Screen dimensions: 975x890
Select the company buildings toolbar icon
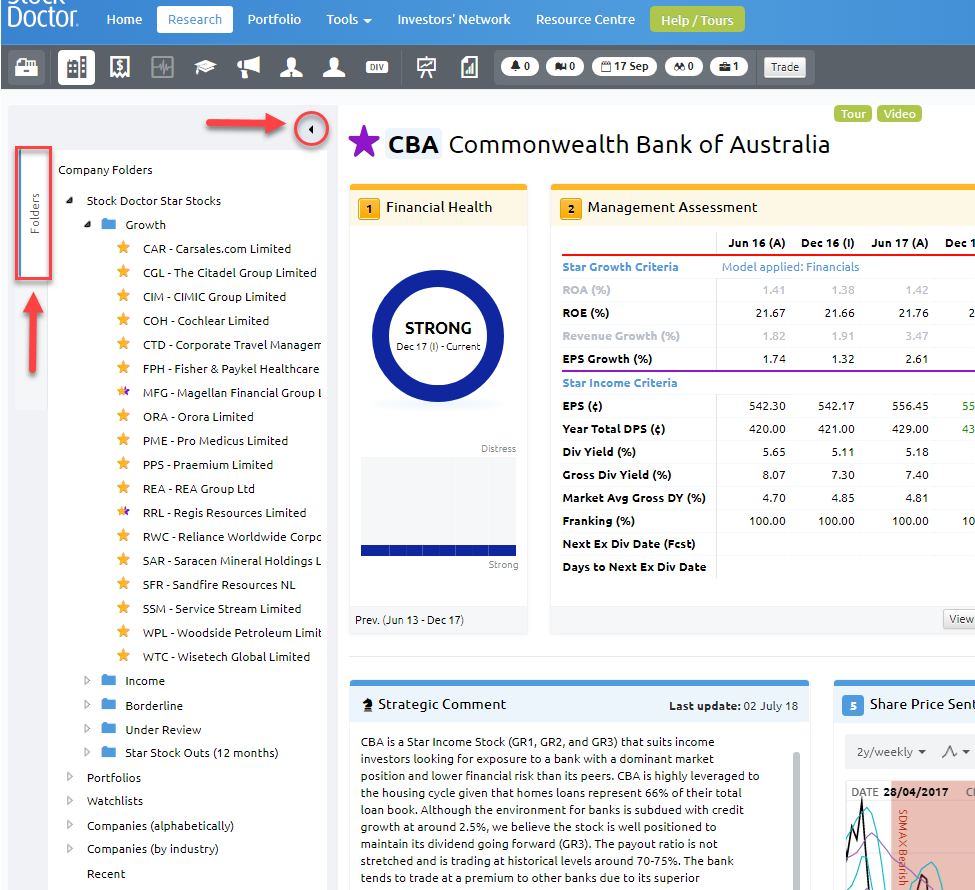(x=76, y=67)
